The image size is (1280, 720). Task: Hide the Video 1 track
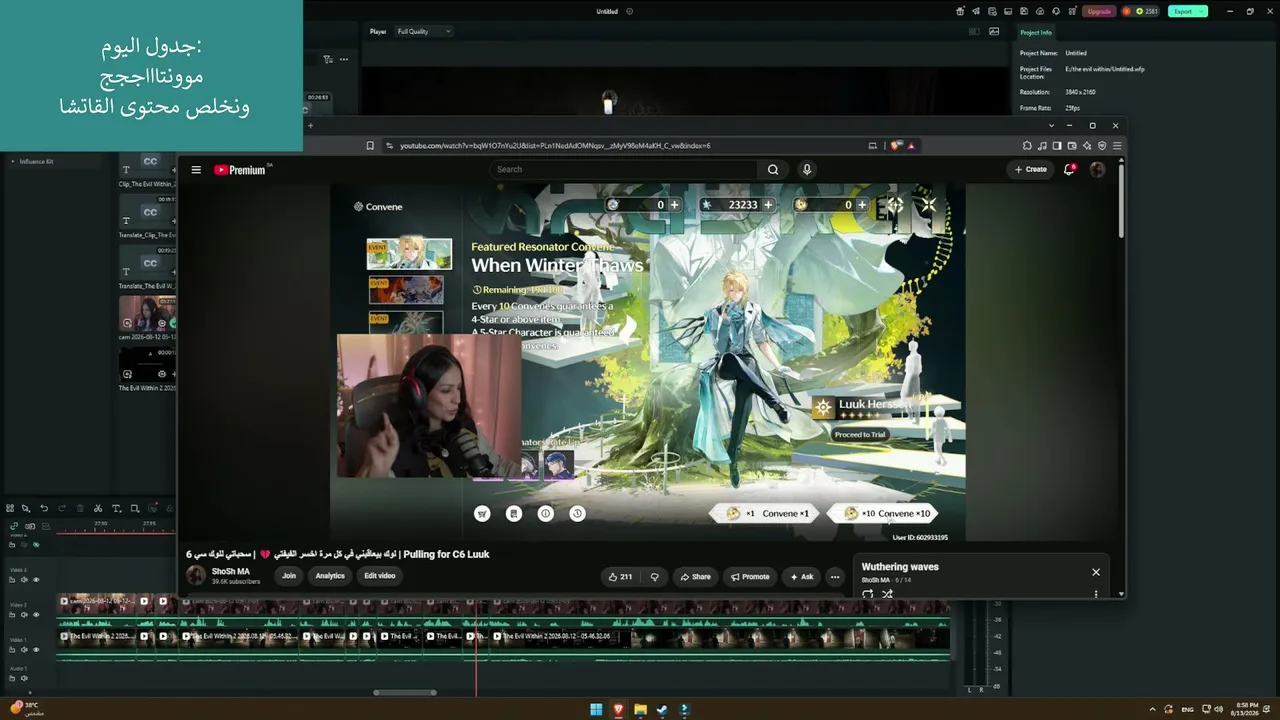pos(36,649)
